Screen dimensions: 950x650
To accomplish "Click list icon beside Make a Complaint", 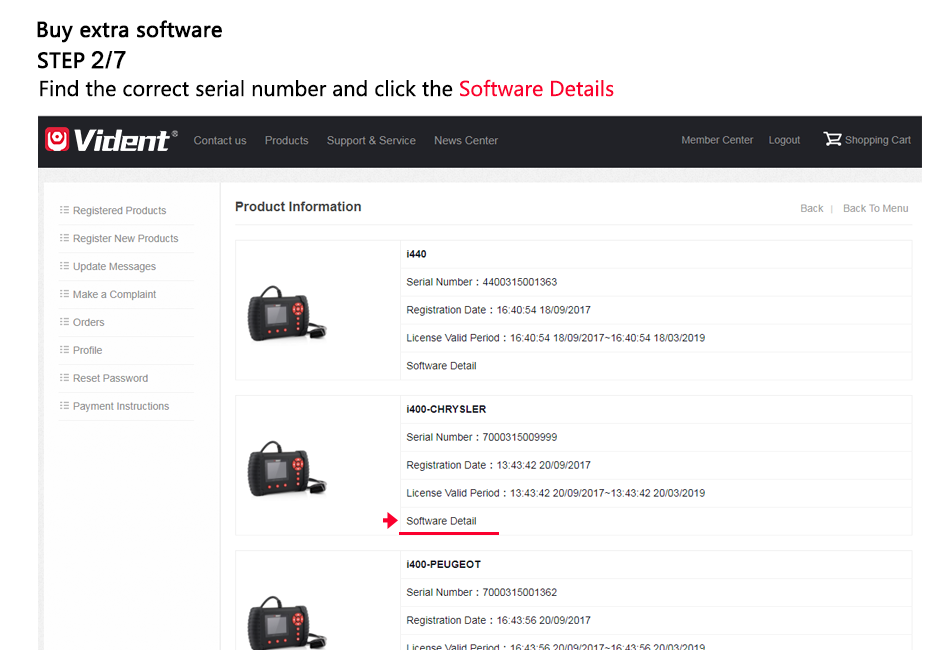I will 64,293.
